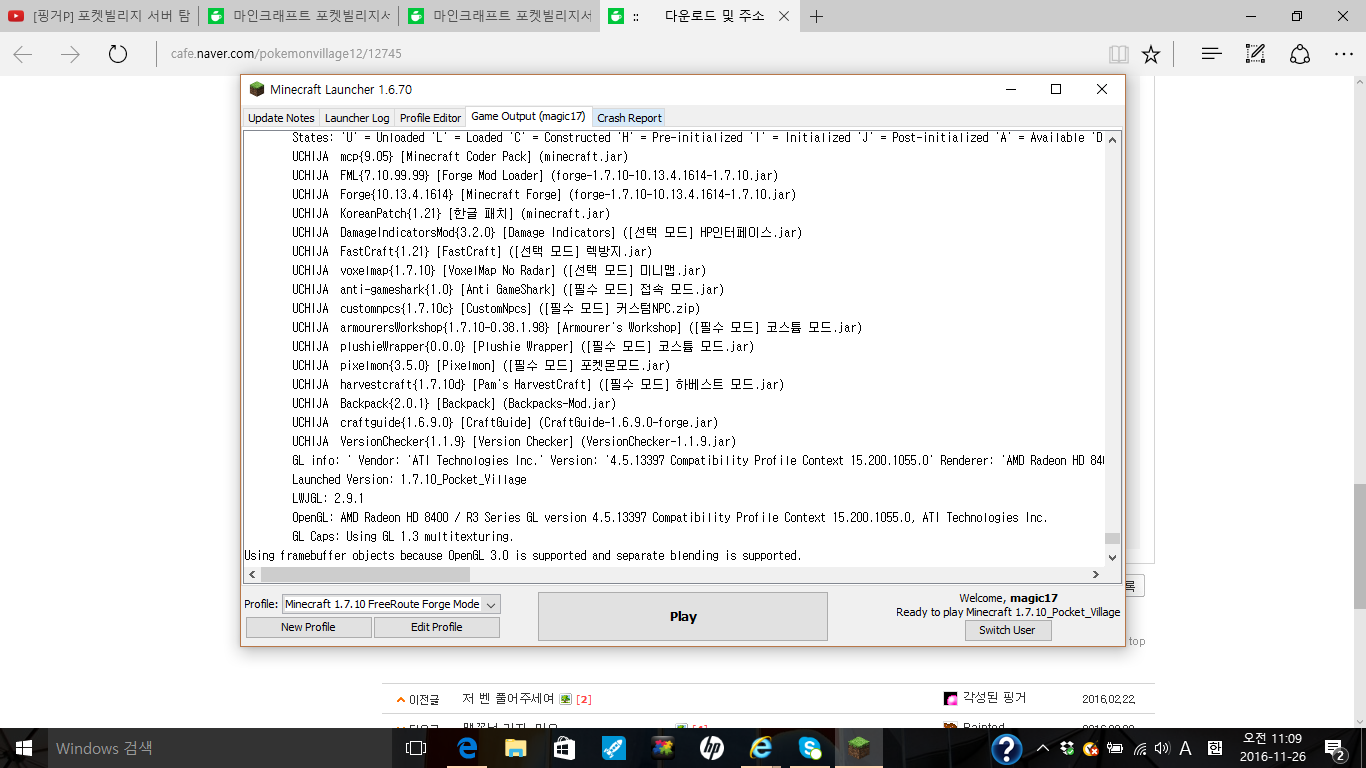This screenshot has width=1366, height=768.
Task: Click the 'Launched Version: 1.7.10_Pocket_Village' line
Action: pos(409,480)
